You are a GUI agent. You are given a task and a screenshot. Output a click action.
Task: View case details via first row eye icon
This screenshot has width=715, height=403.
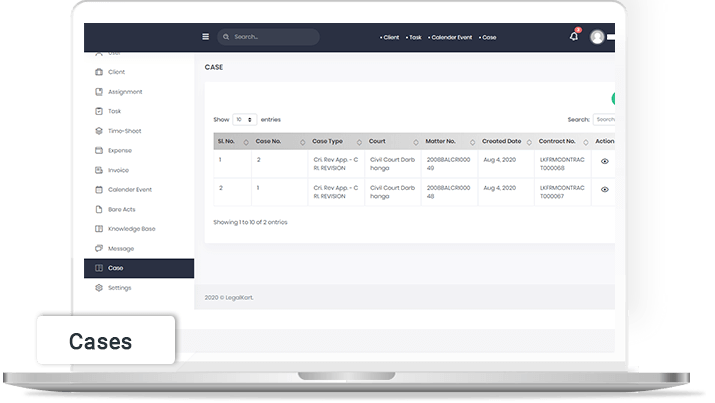pyautogui.click(x=604, y=161)
